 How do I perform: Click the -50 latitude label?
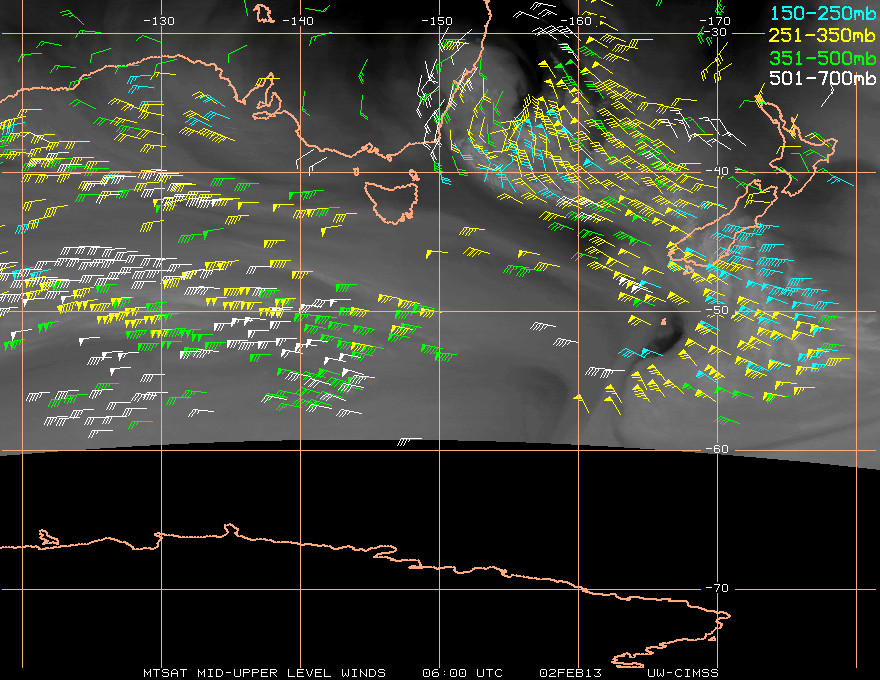[x=717, y=310]
